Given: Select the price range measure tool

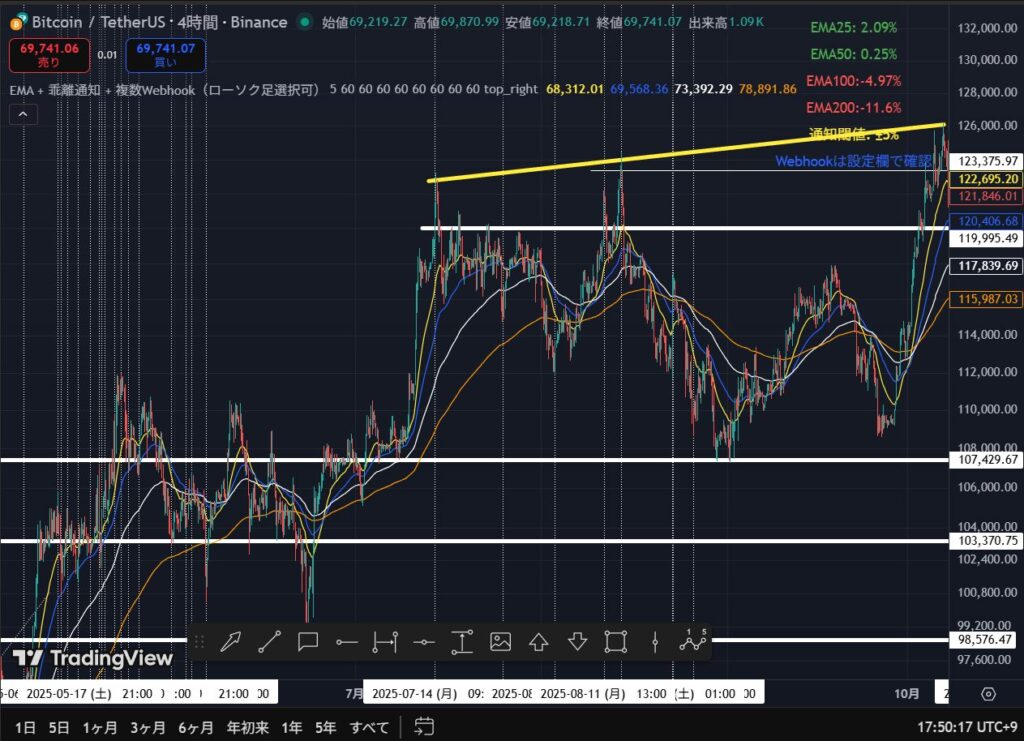Looking at the screenshot, I should click(x=462, y=641).
